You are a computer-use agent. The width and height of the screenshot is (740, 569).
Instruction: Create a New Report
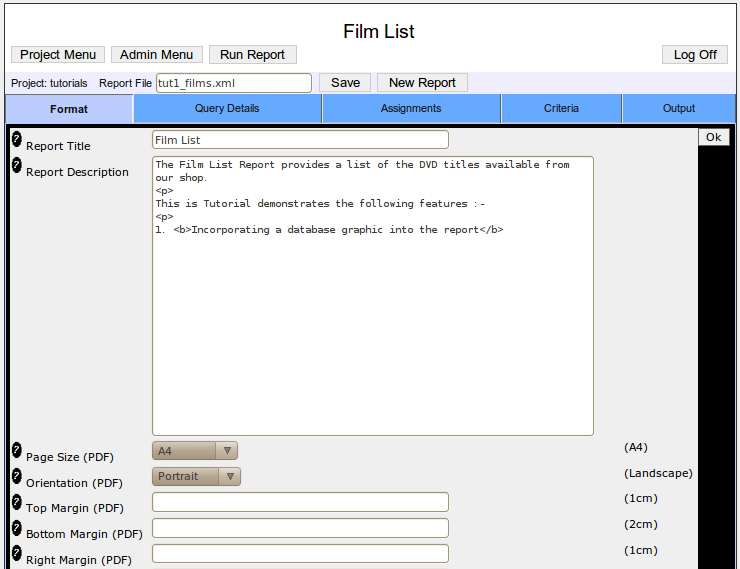422,83
